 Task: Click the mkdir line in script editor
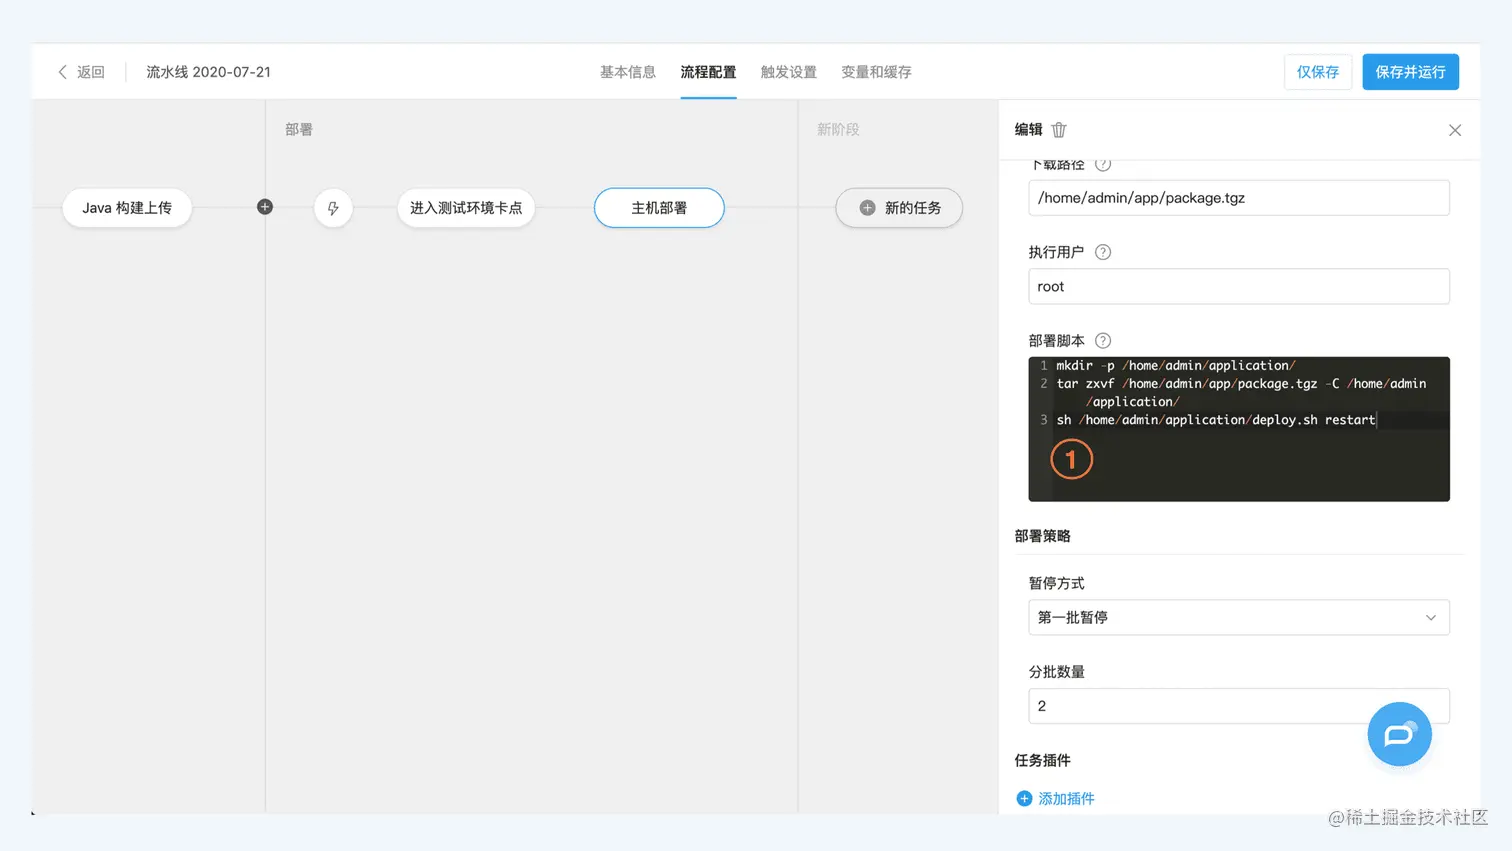click(1176, 366)
